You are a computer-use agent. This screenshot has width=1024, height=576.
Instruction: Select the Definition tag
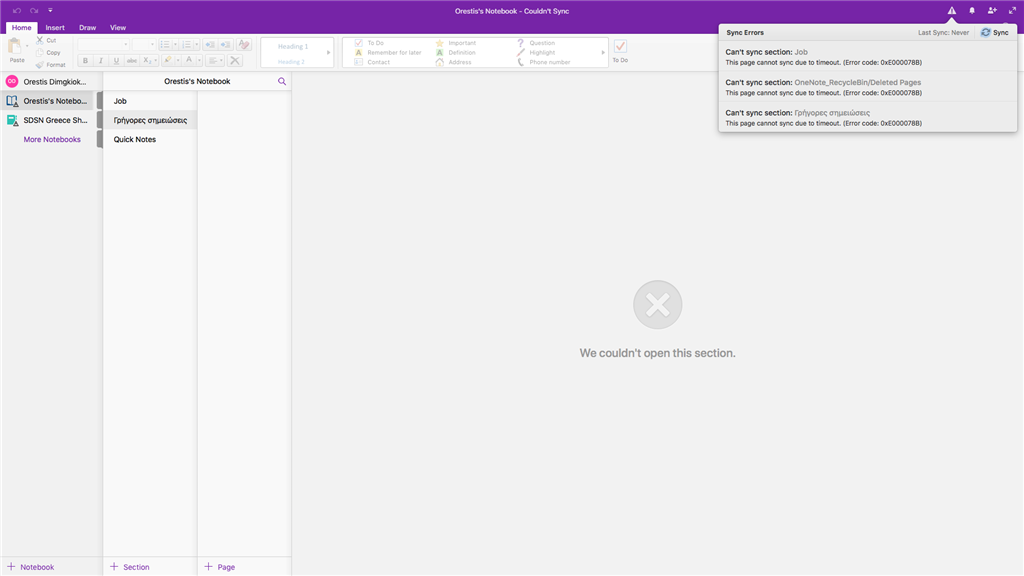click(456, 52)
